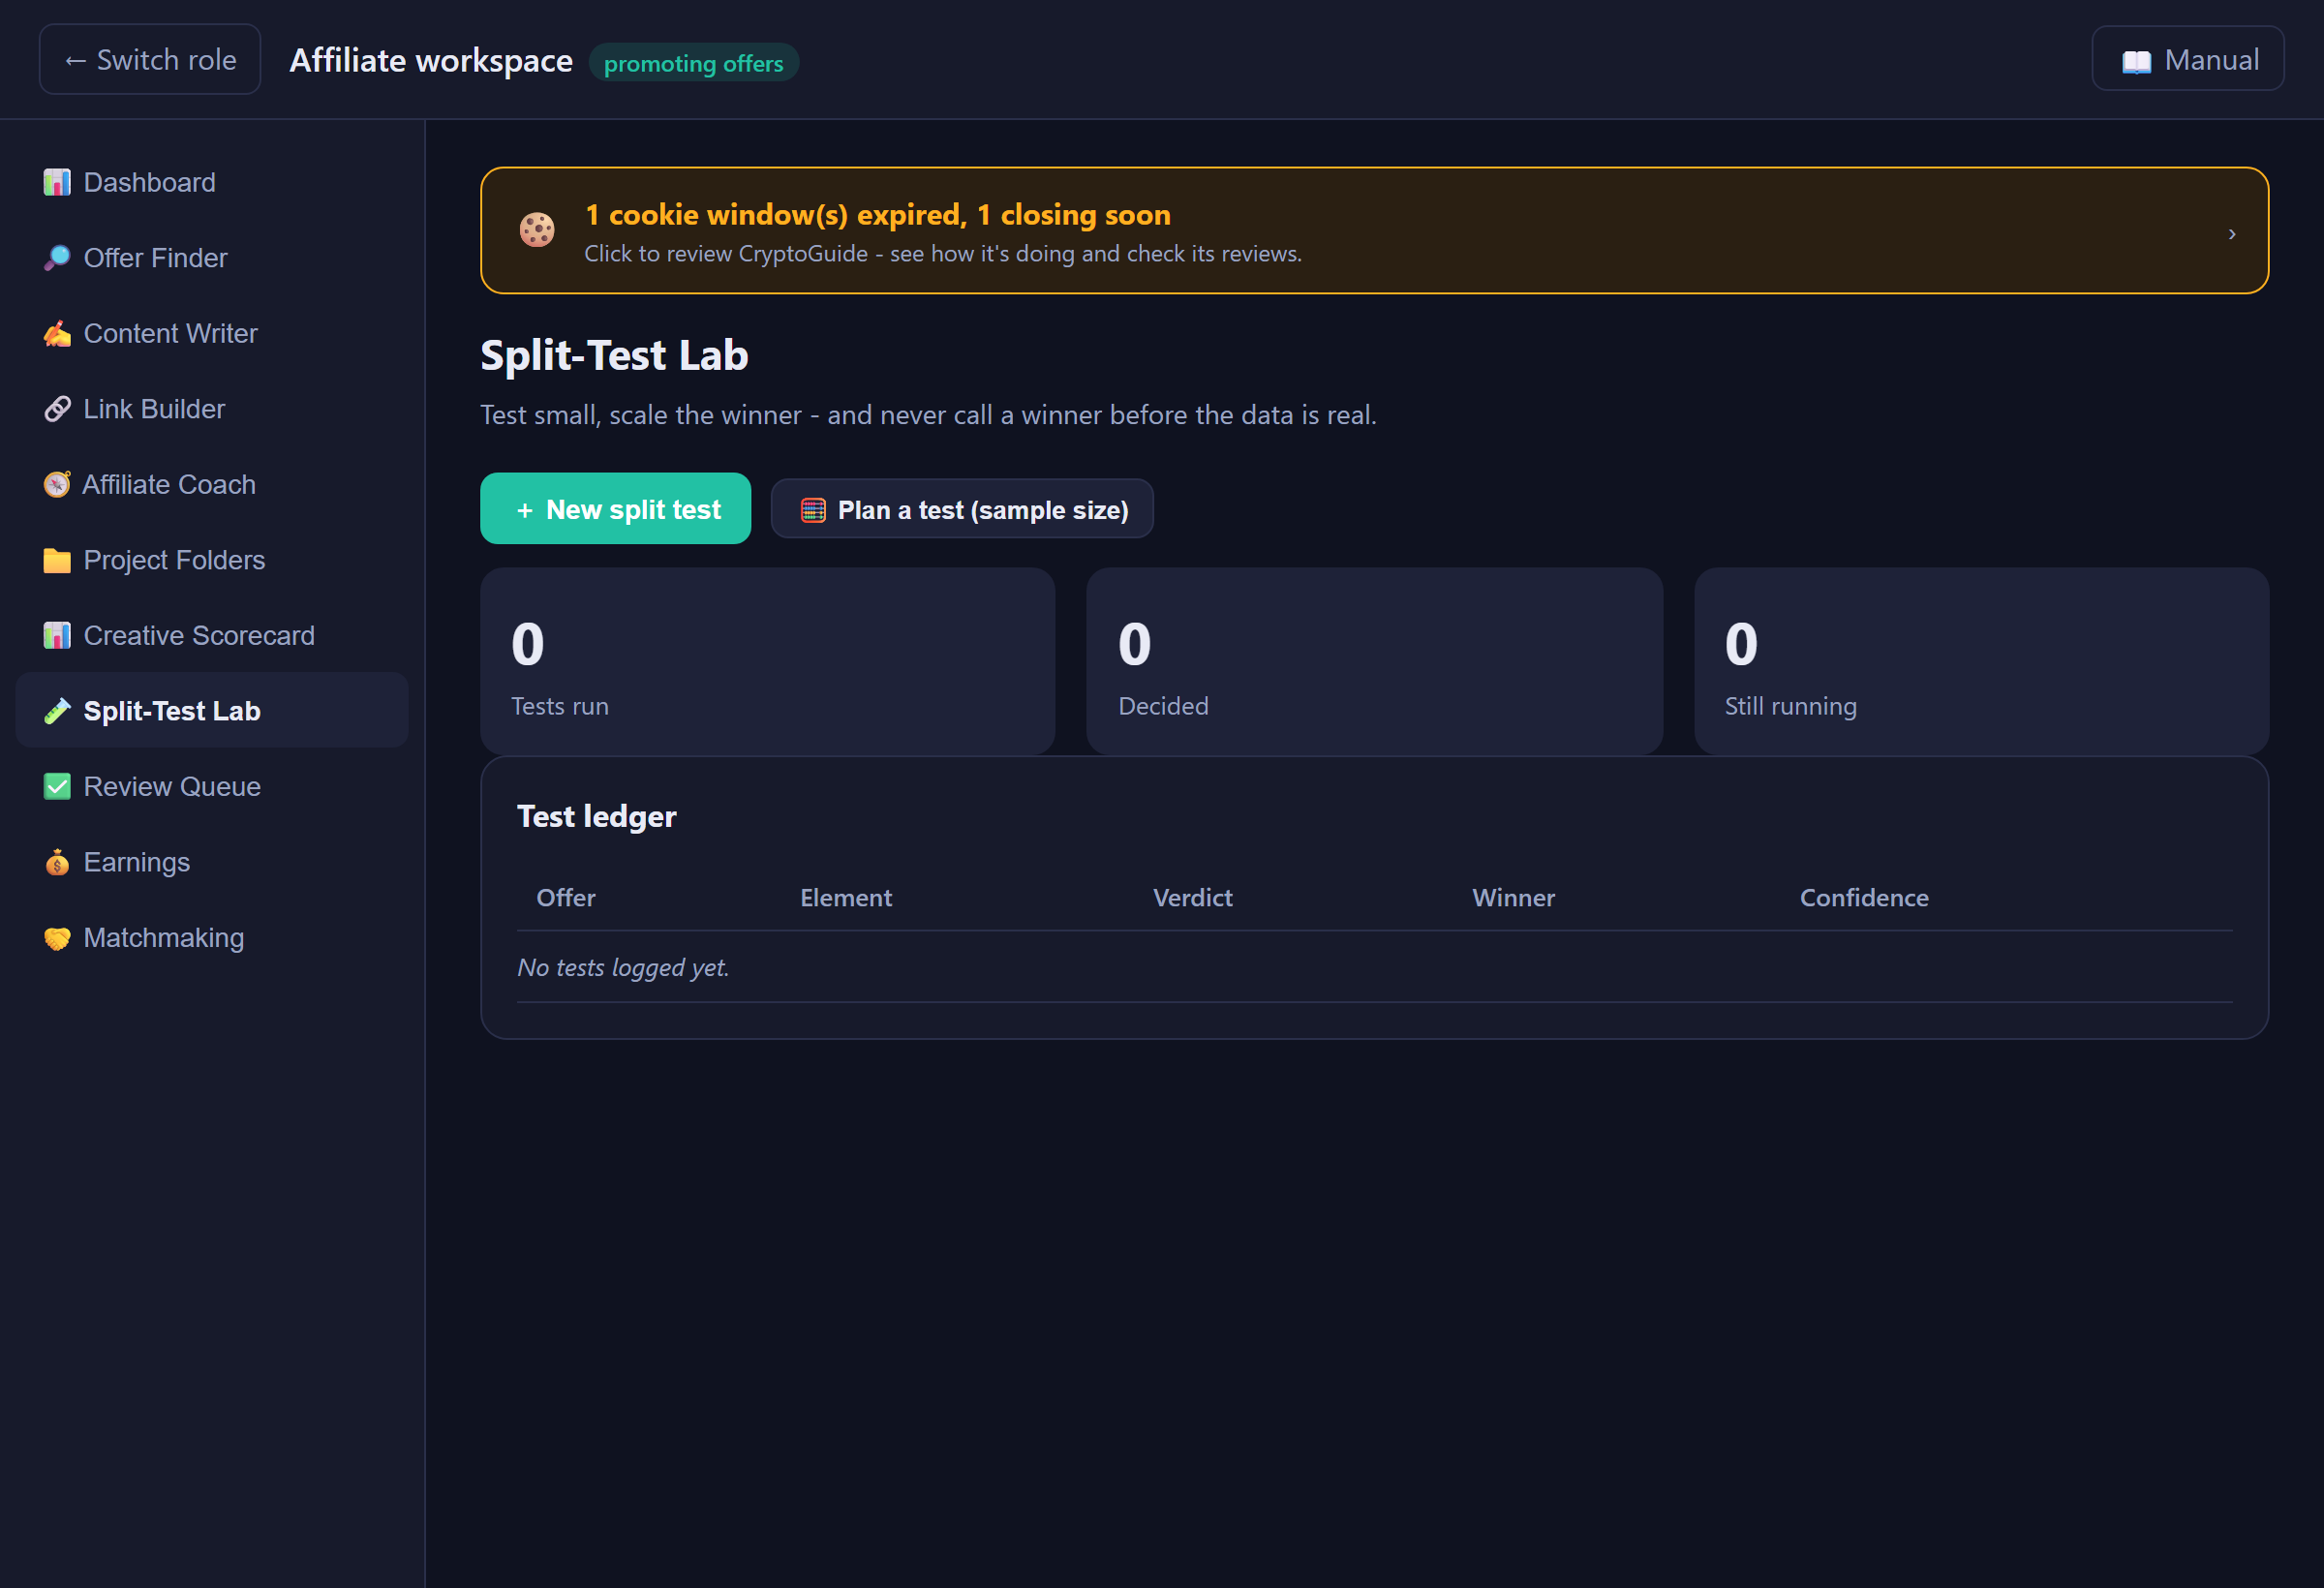This screenshot has width=2324, height=1588.
Task: Click the Offer column header
Action: pos(566,897)
